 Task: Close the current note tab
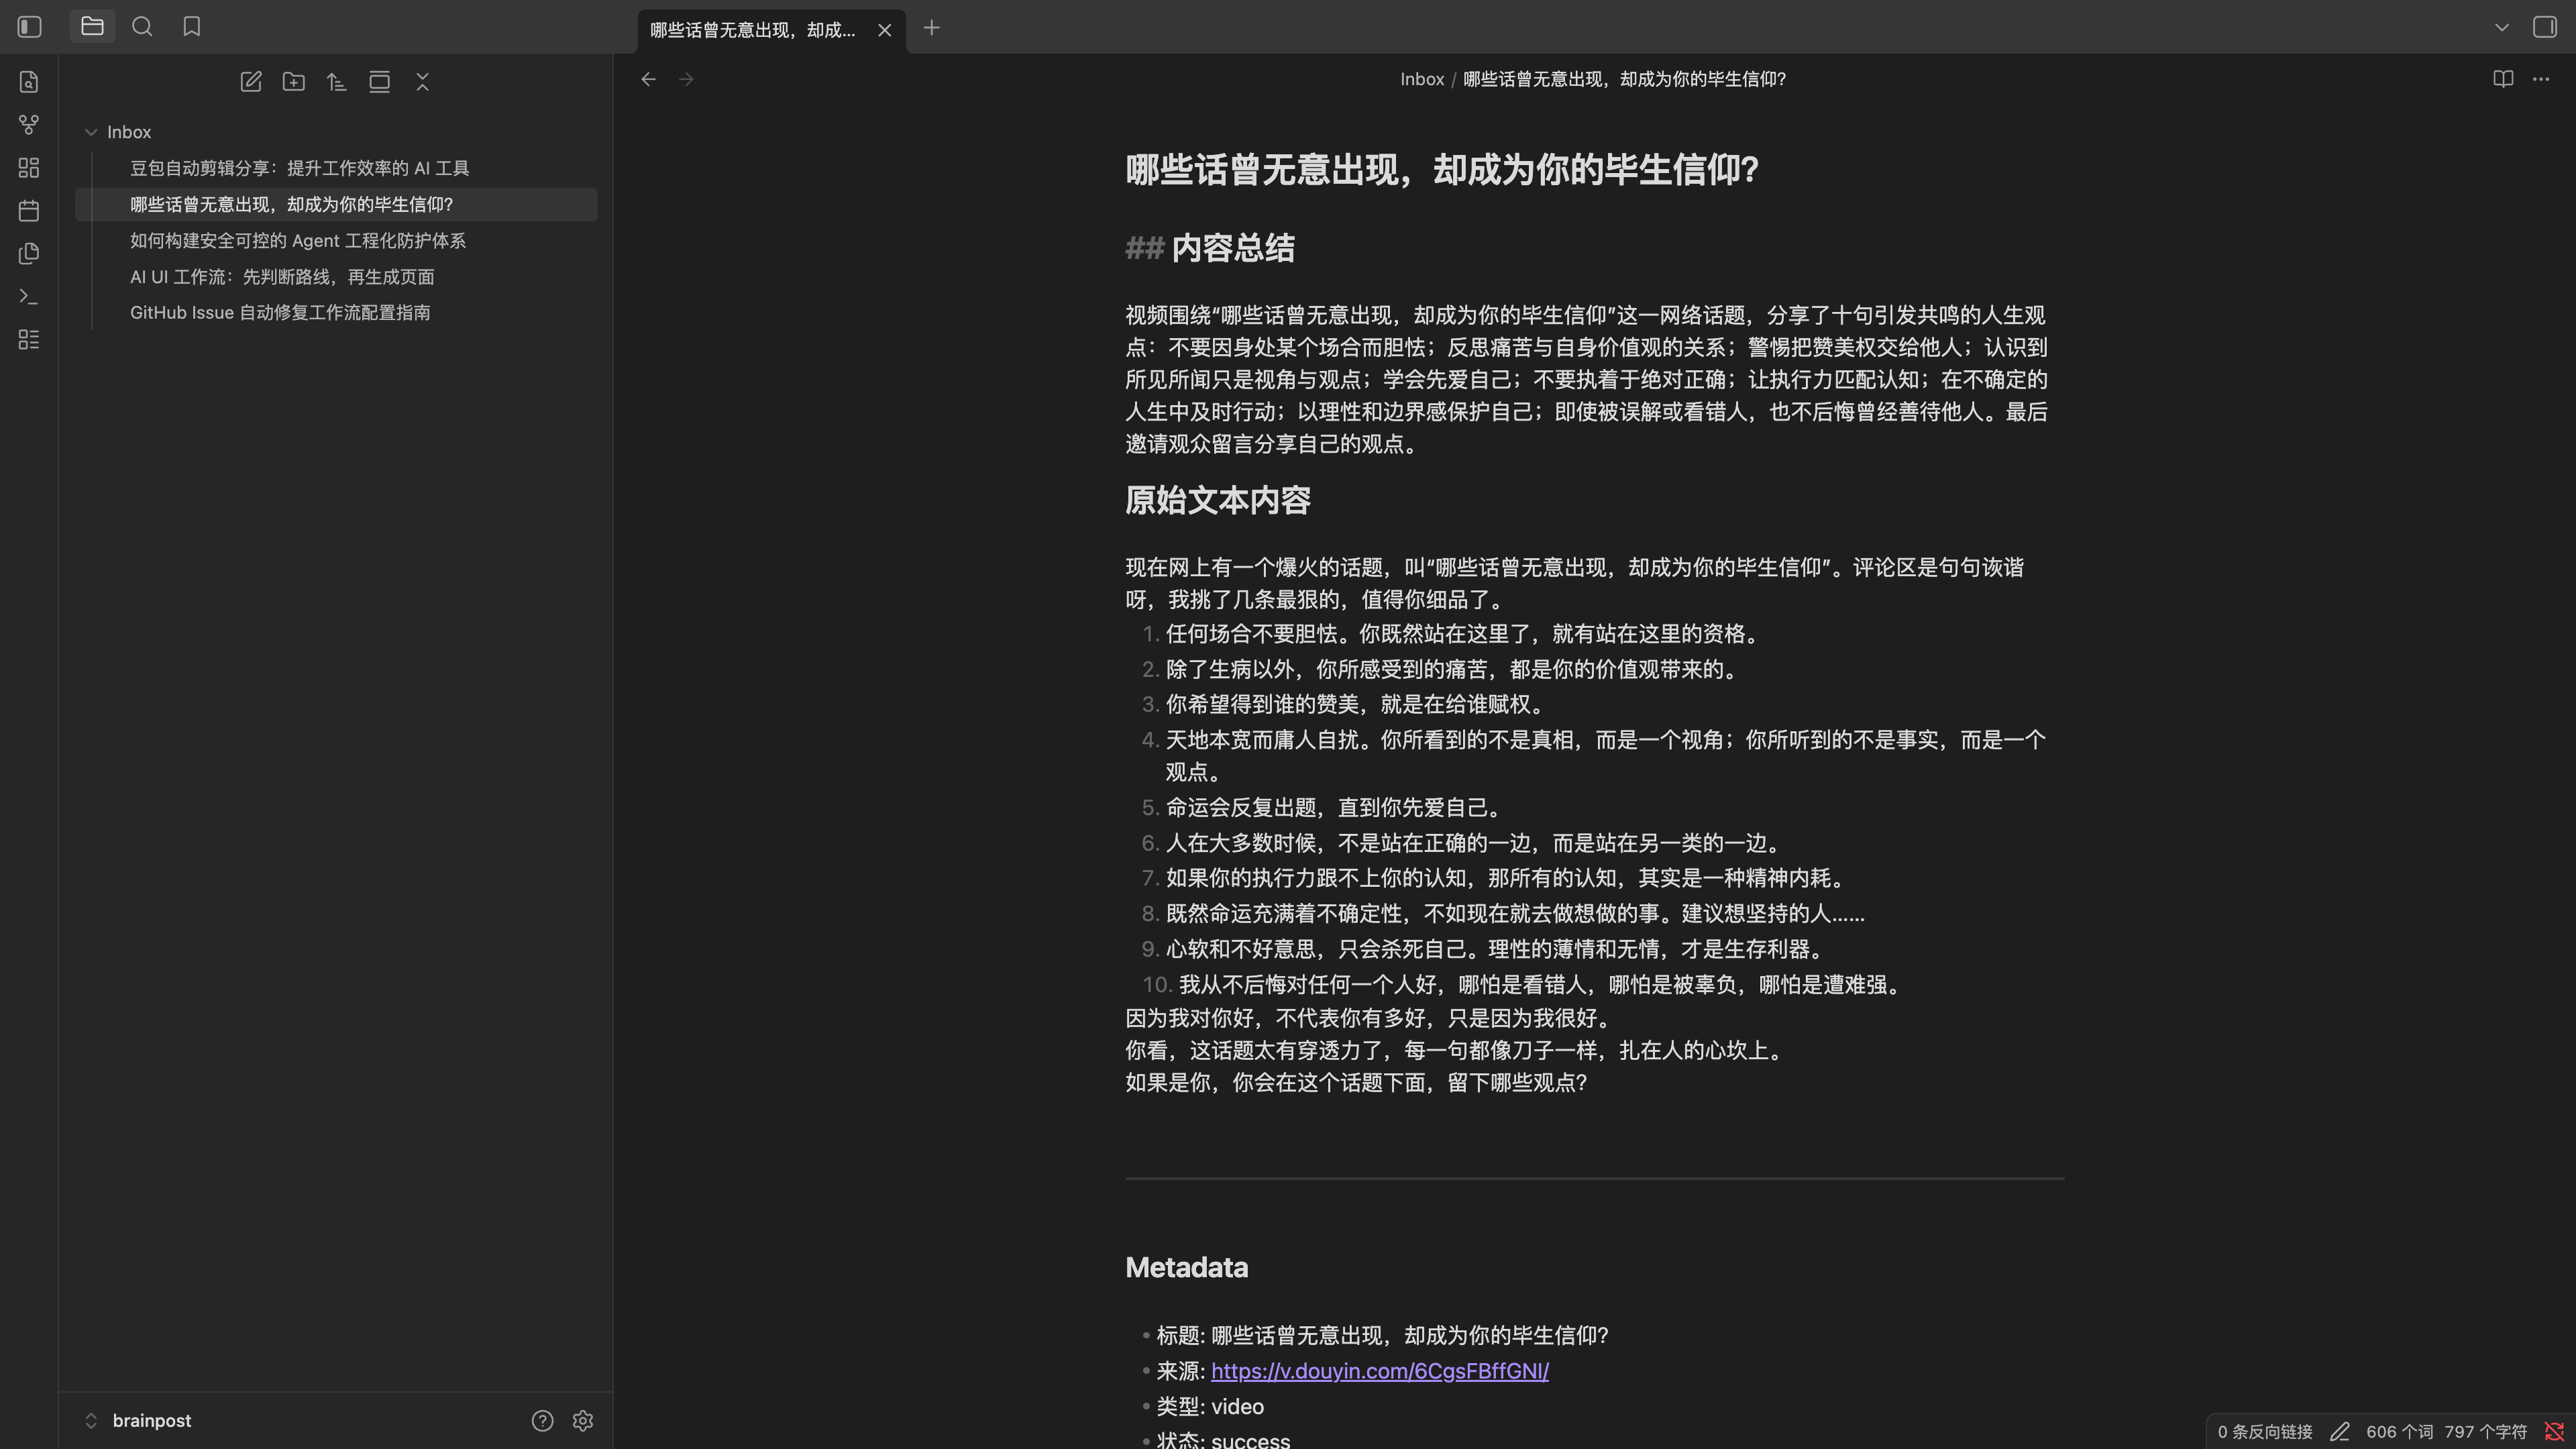(885, 30)
